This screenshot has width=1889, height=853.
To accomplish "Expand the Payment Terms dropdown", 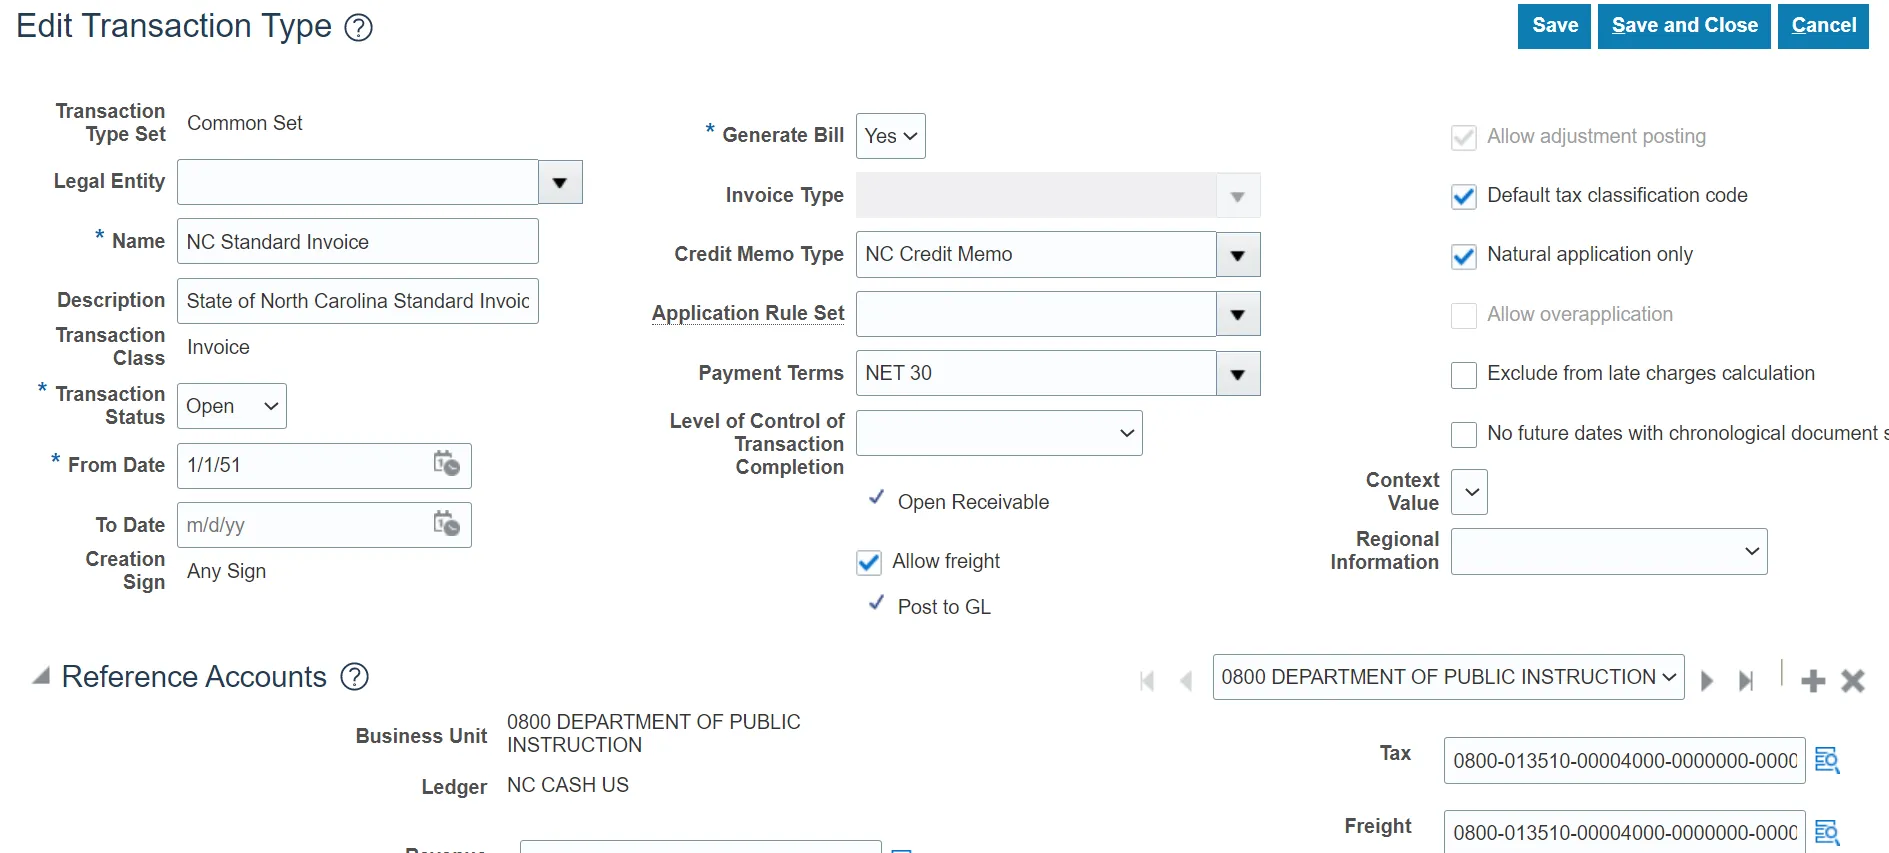I will 1238,374.
